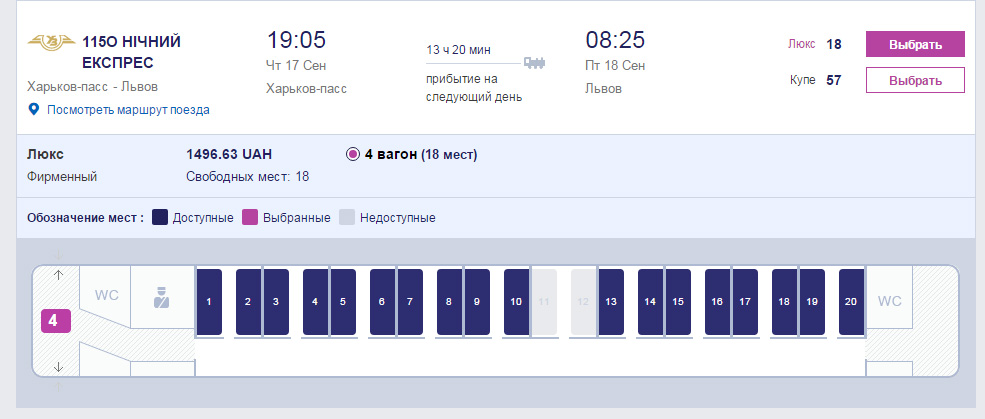Screen dimensions: 985x419
Task: Click the departure time 19:05
Action: tap(297, 40)
